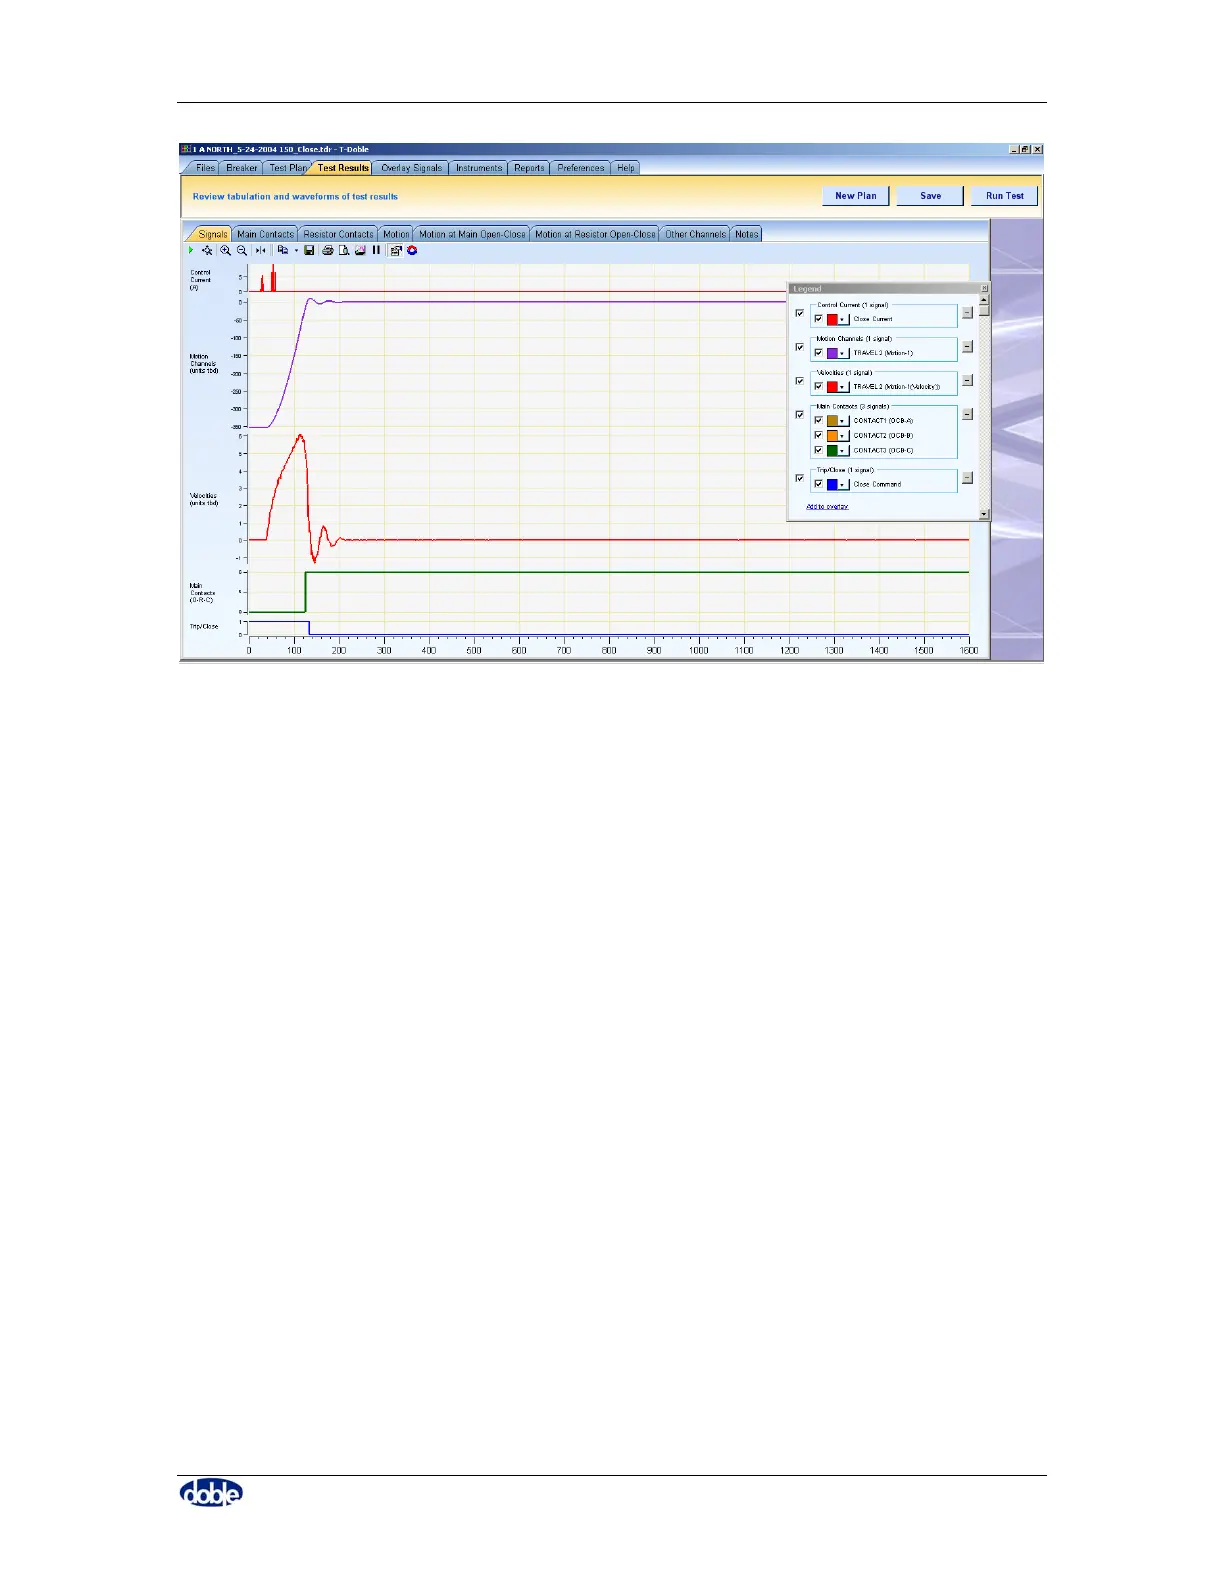
Task: Toggle the legend properties toolbar icon
Action: coord(396,250)
